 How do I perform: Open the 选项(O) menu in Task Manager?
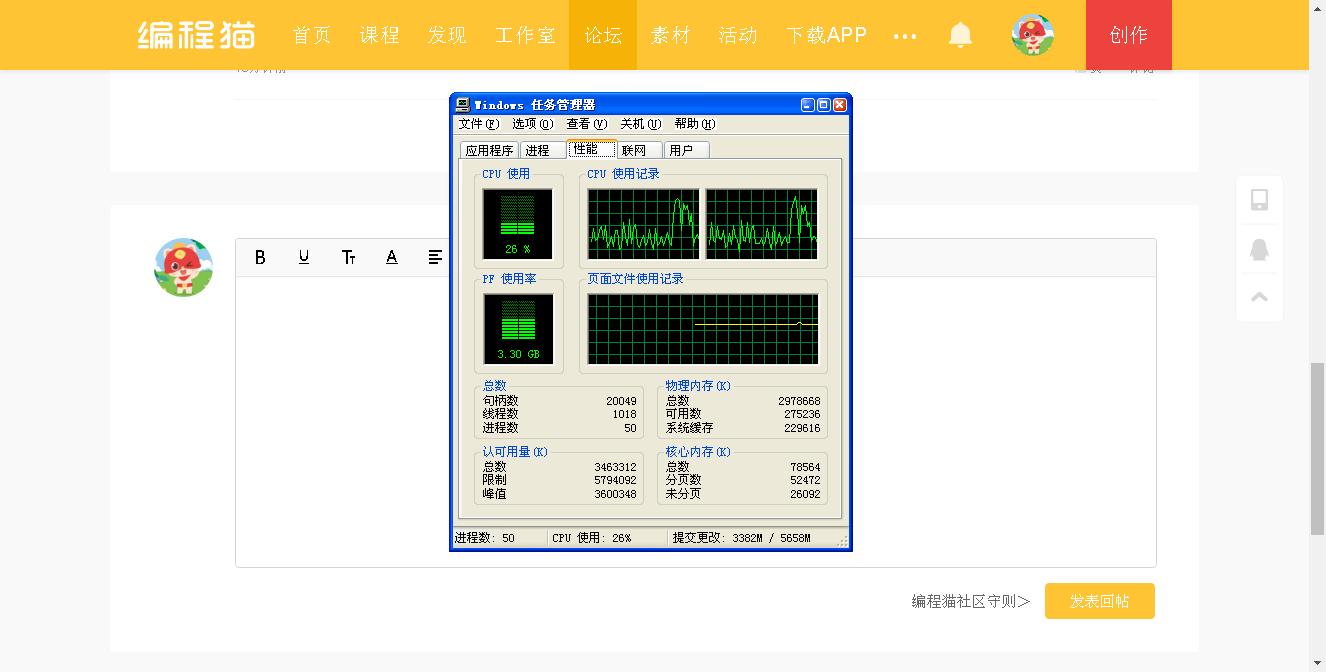click(x=533, y=124)
